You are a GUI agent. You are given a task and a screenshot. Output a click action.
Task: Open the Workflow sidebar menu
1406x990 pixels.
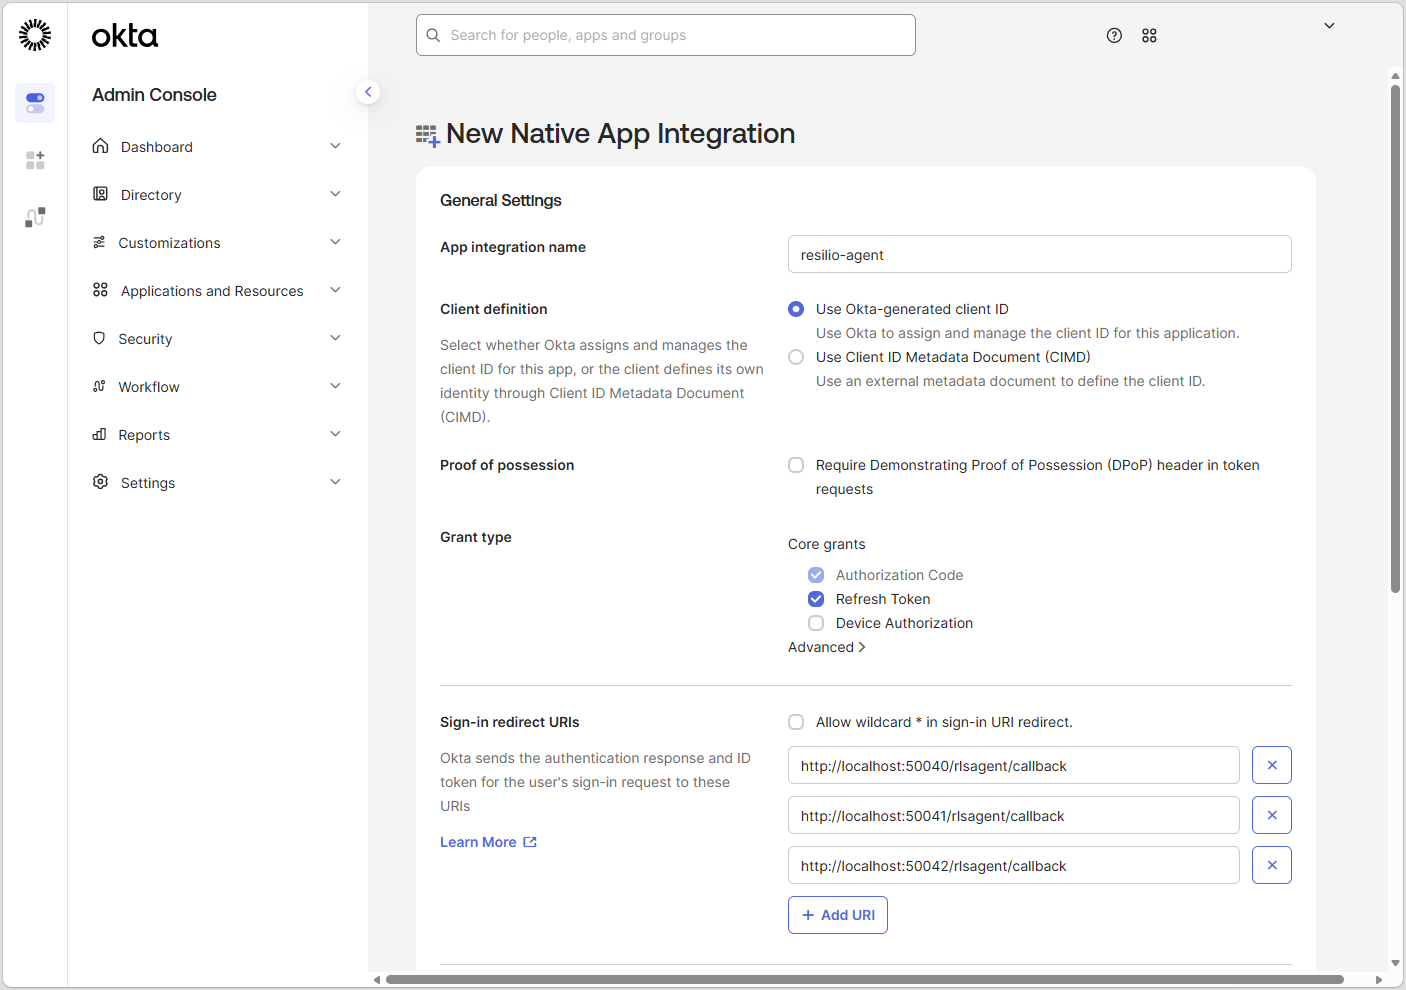point(217,387)
